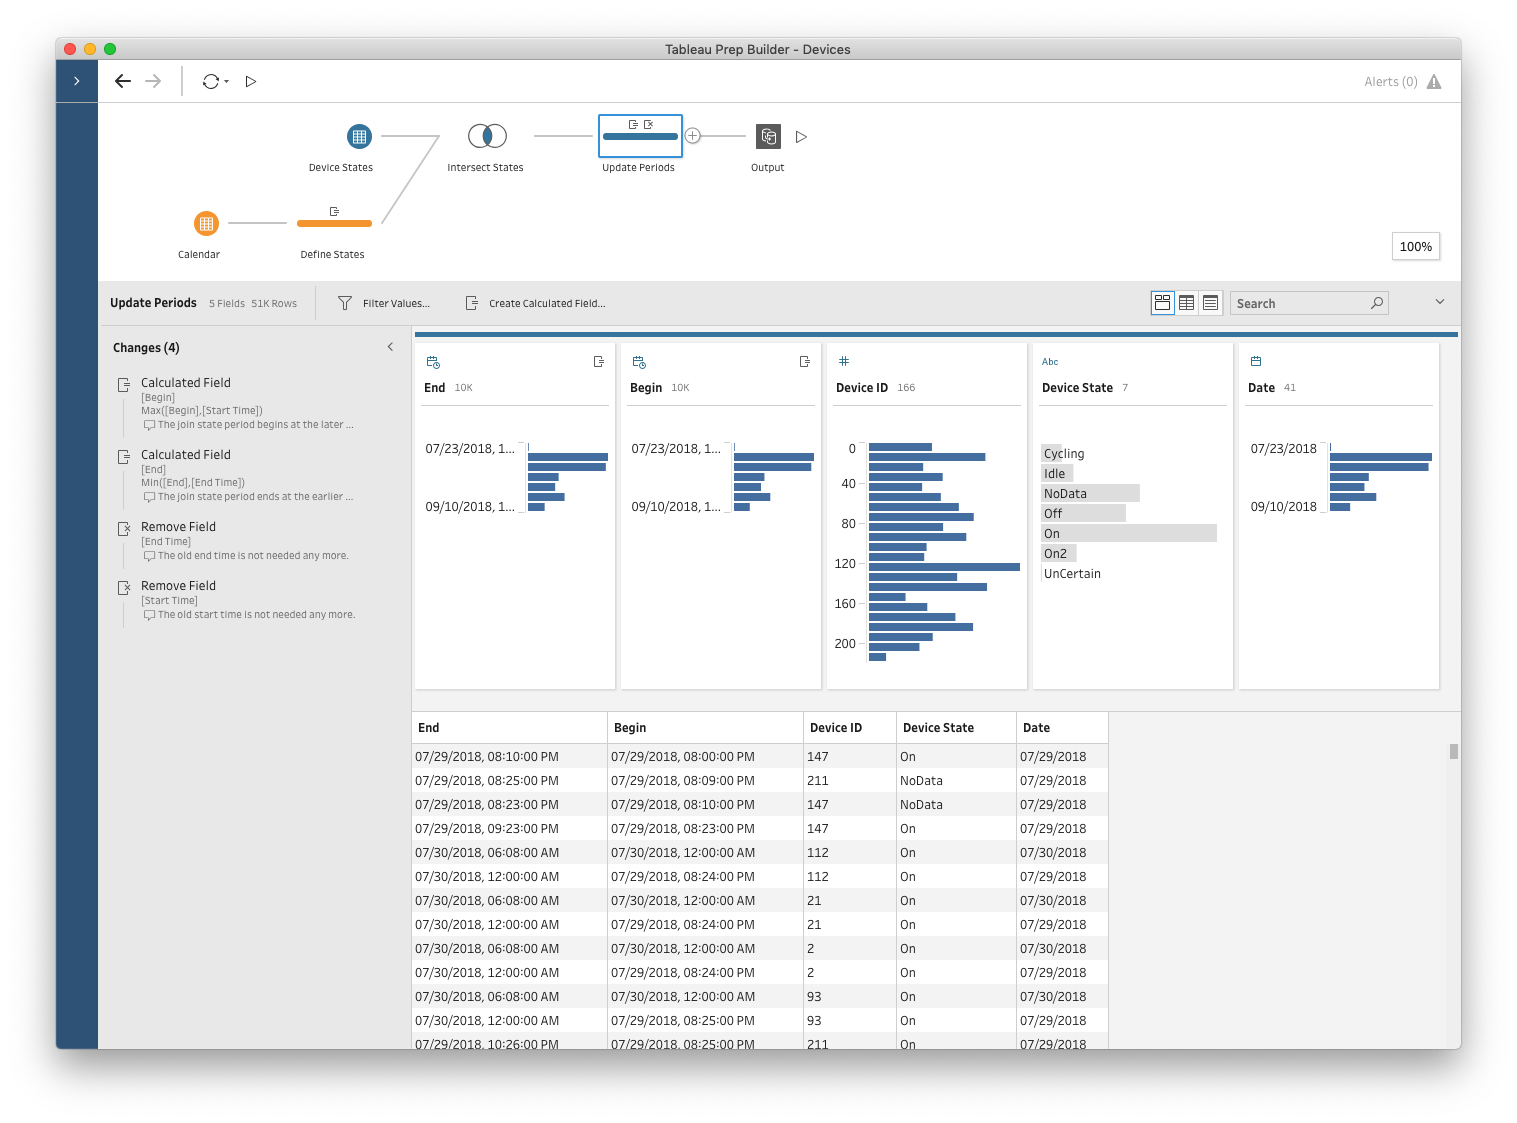Collapse the Changes pane
Screen dimensions: 1517x1123
[390, 347]
